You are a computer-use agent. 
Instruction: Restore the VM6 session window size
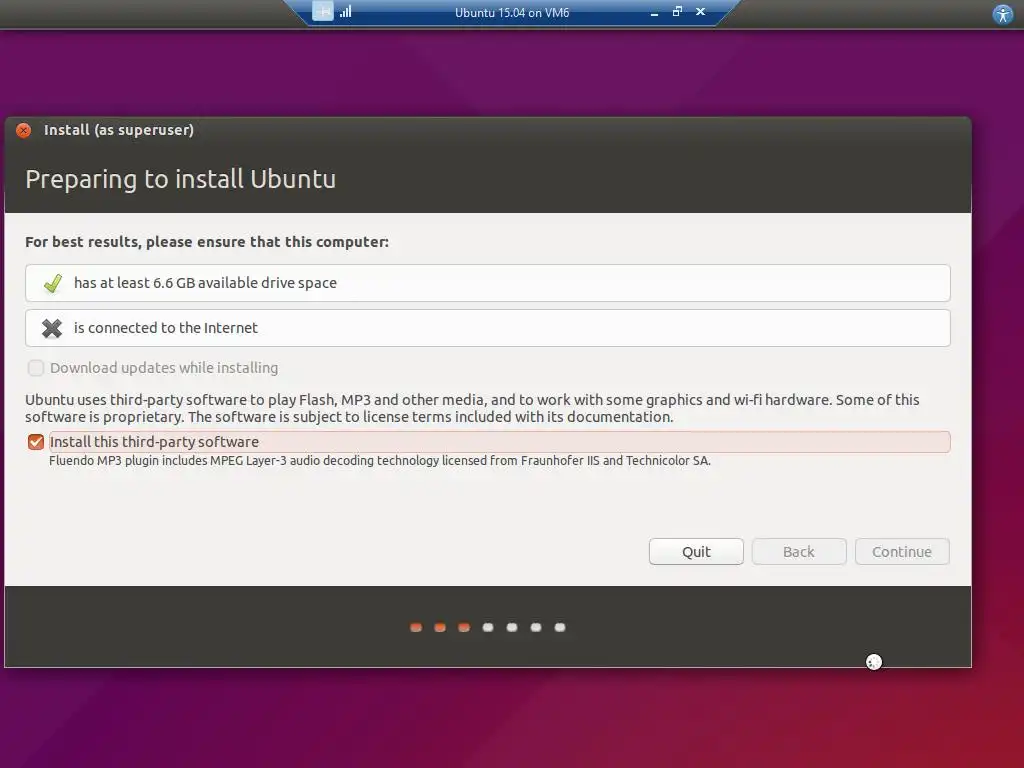tap(677, 12)
